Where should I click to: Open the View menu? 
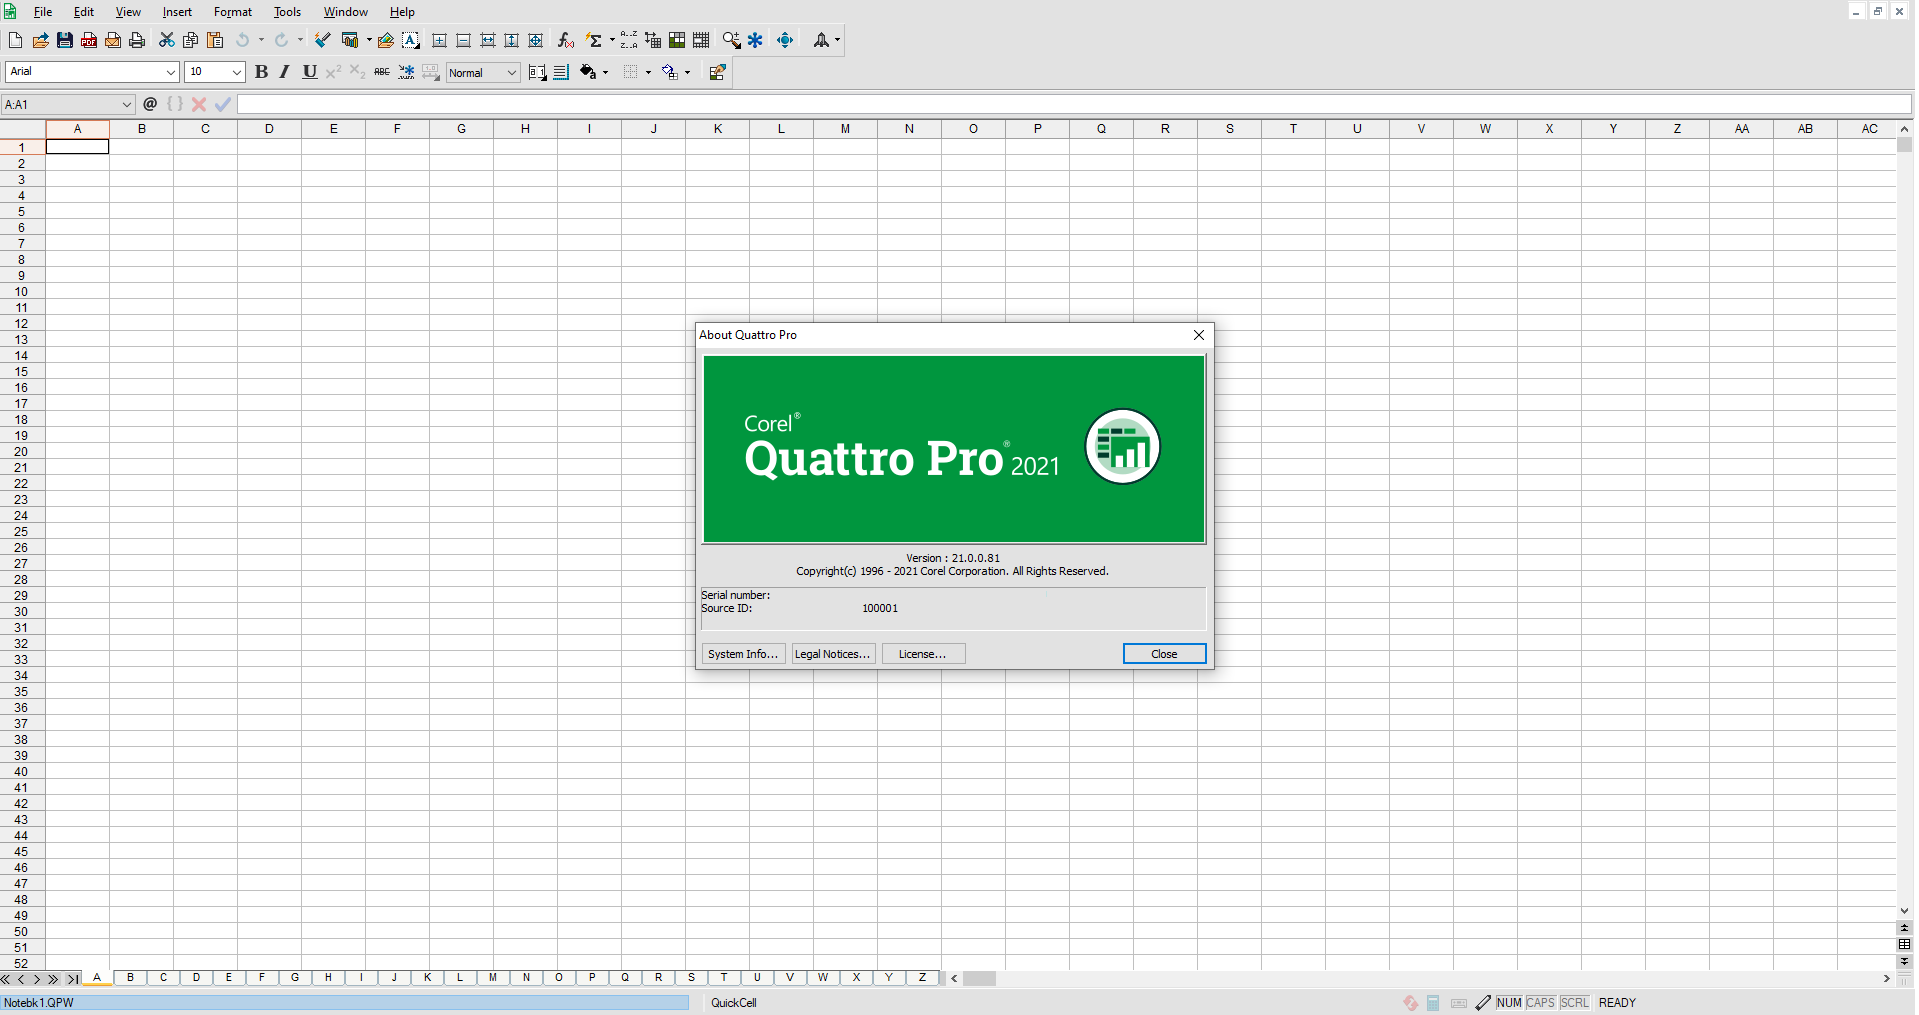click(x=128, y=12)
